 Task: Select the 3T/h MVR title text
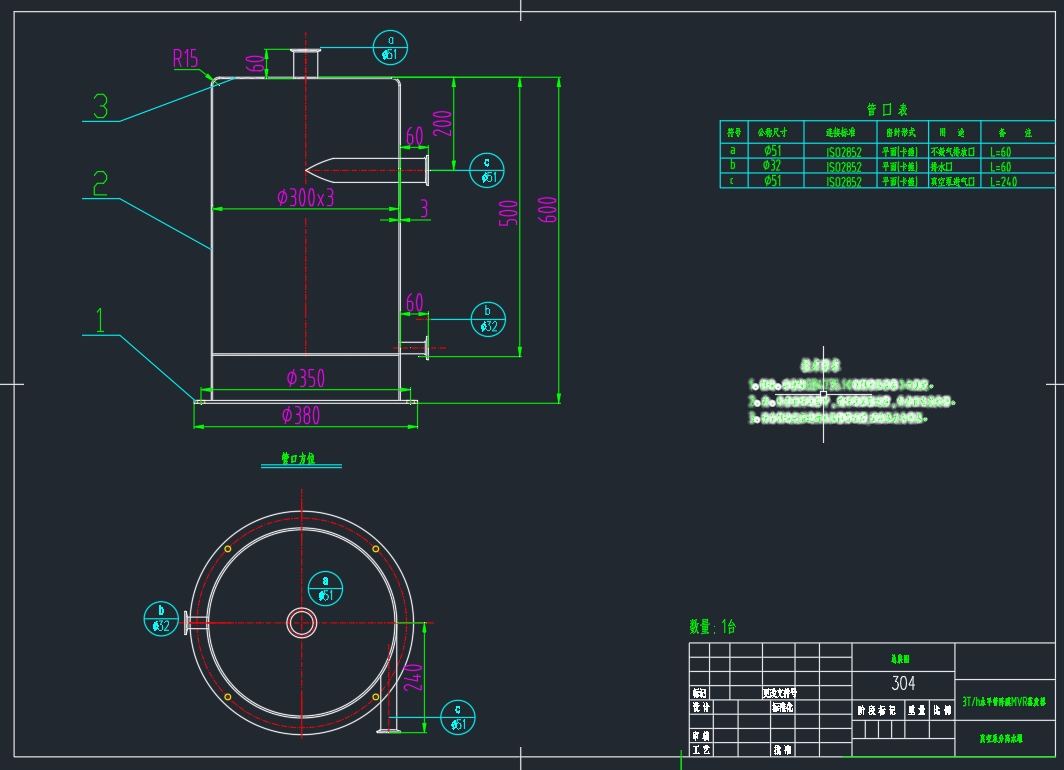(x=1004, y=702)
